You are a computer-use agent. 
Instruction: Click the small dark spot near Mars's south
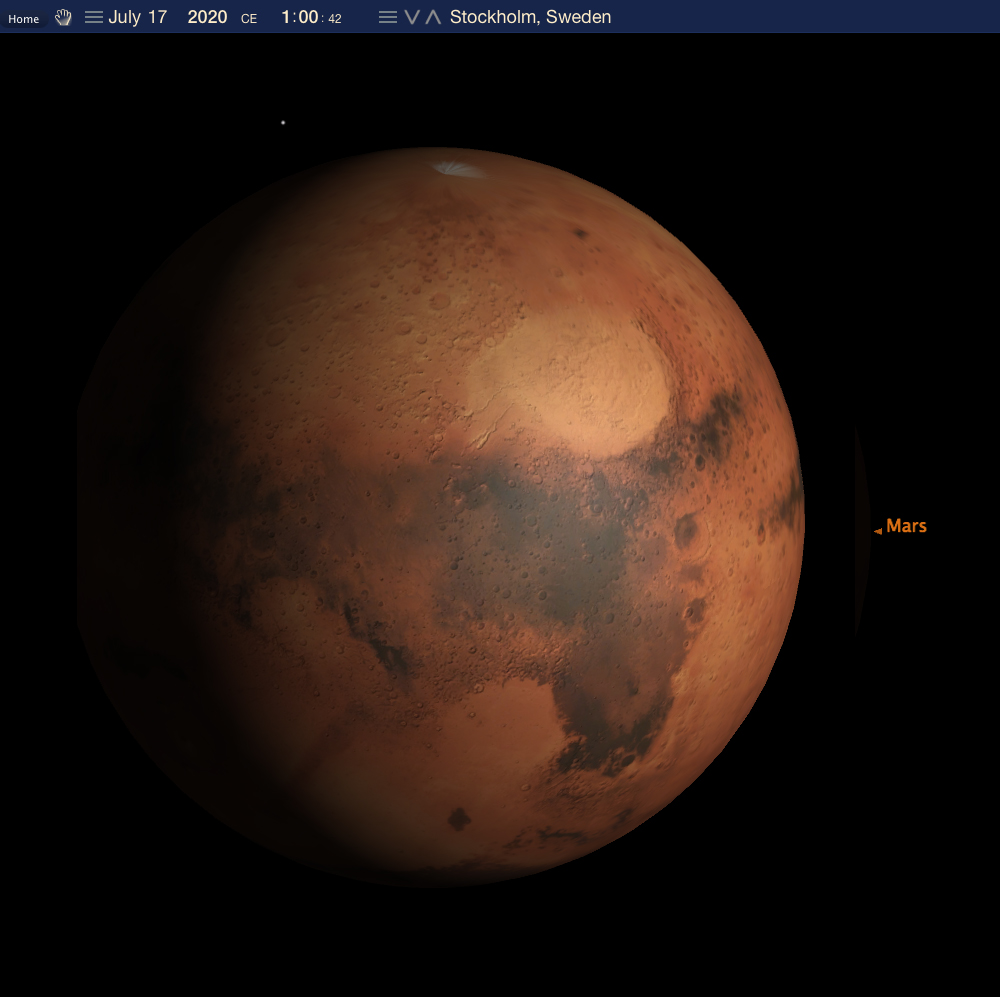pyautogui.click(x=459, y=819)
